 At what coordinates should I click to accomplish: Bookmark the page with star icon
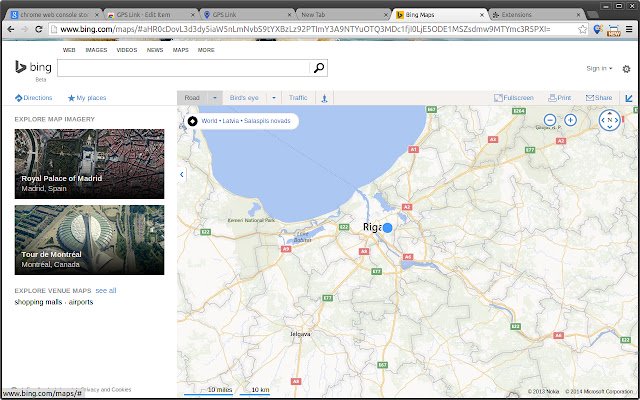(x=582, y=29)
